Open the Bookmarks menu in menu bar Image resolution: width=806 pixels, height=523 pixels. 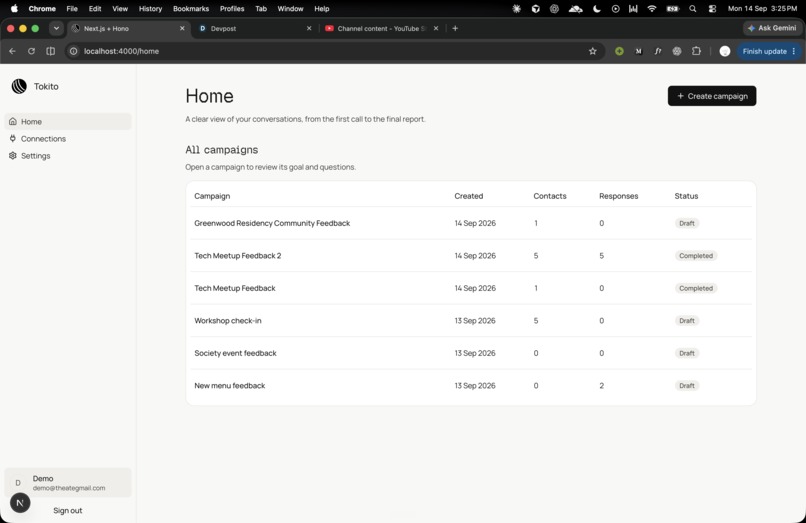pyautogui.click(x=191, y=8)
